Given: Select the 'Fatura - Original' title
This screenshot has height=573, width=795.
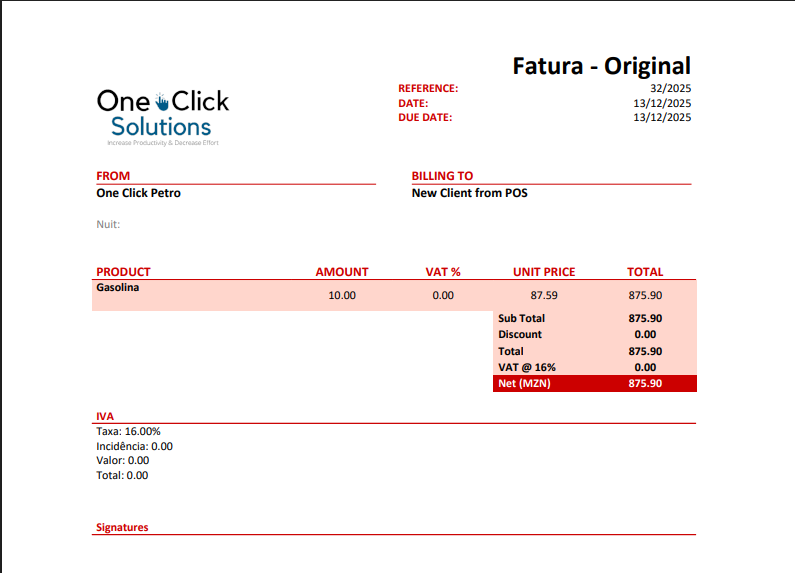Looking at the screenshot, I should click(x=601, y=66).
